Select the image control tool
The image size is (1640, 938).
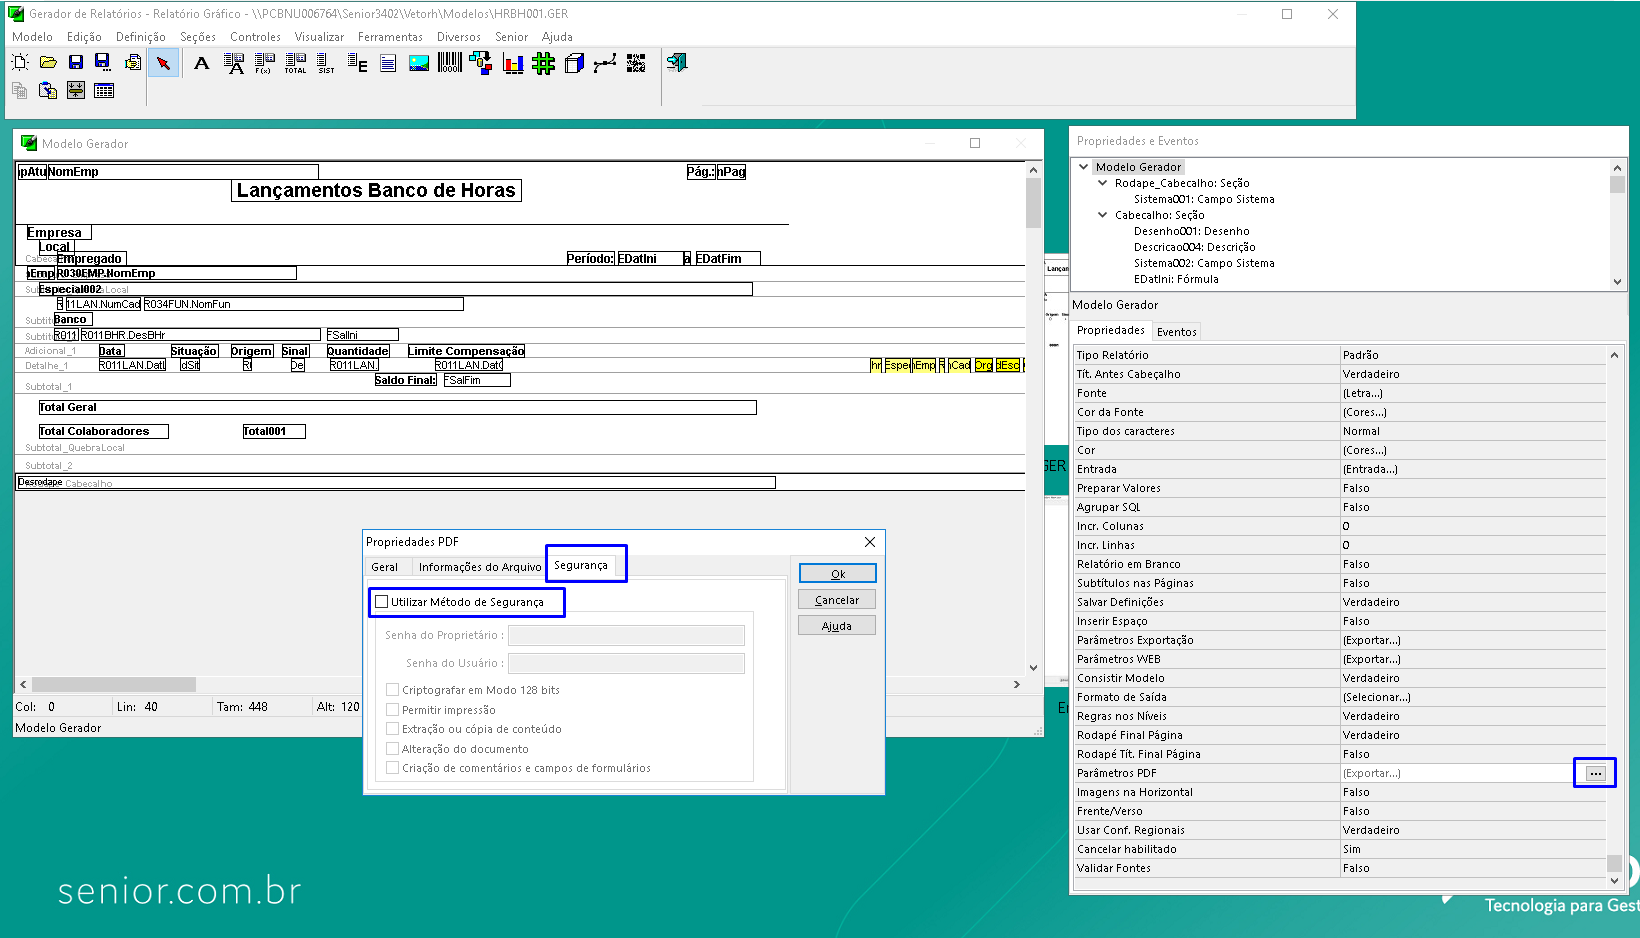pyautogui.click(x=419, y=63)
